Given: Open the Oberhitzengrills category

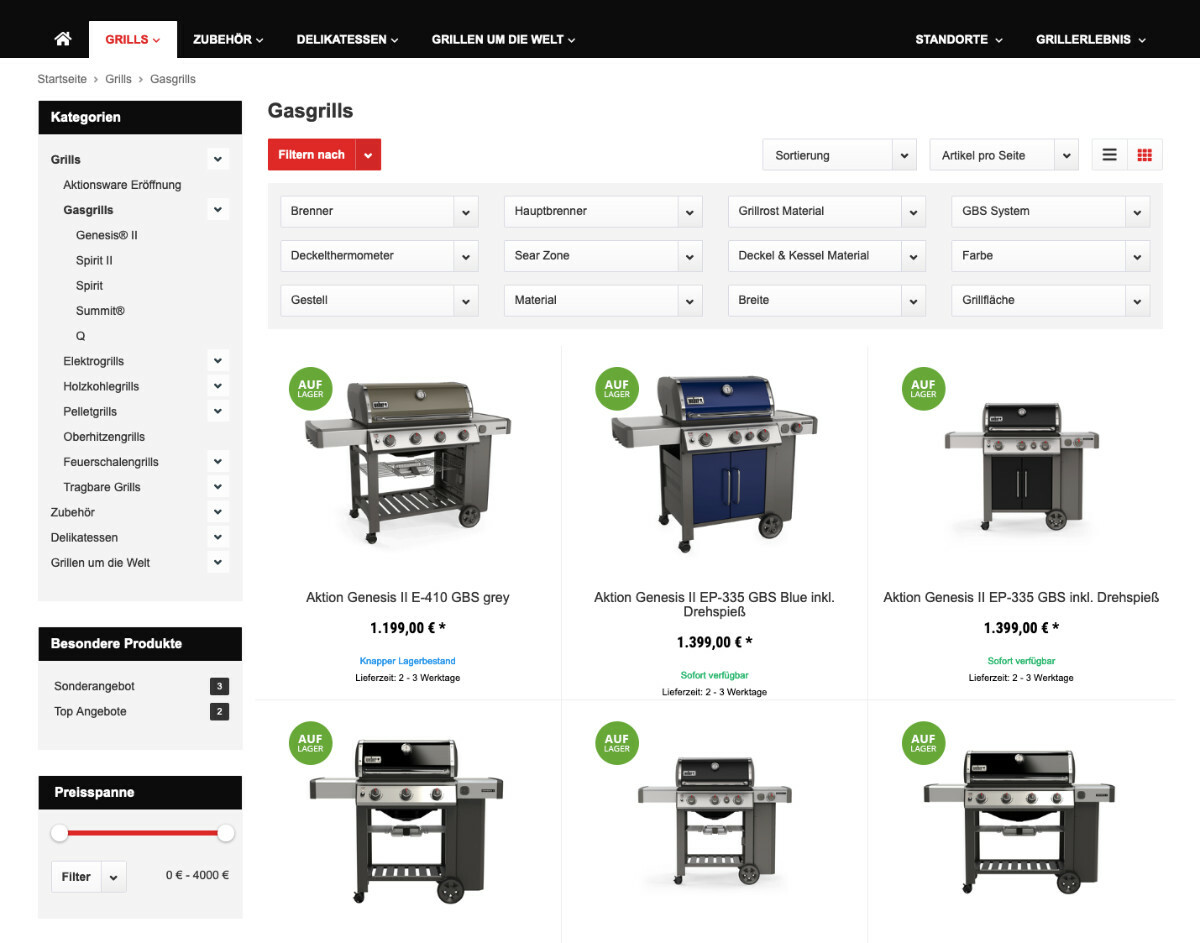Looking at the screenshot, I should click(104, 437).
